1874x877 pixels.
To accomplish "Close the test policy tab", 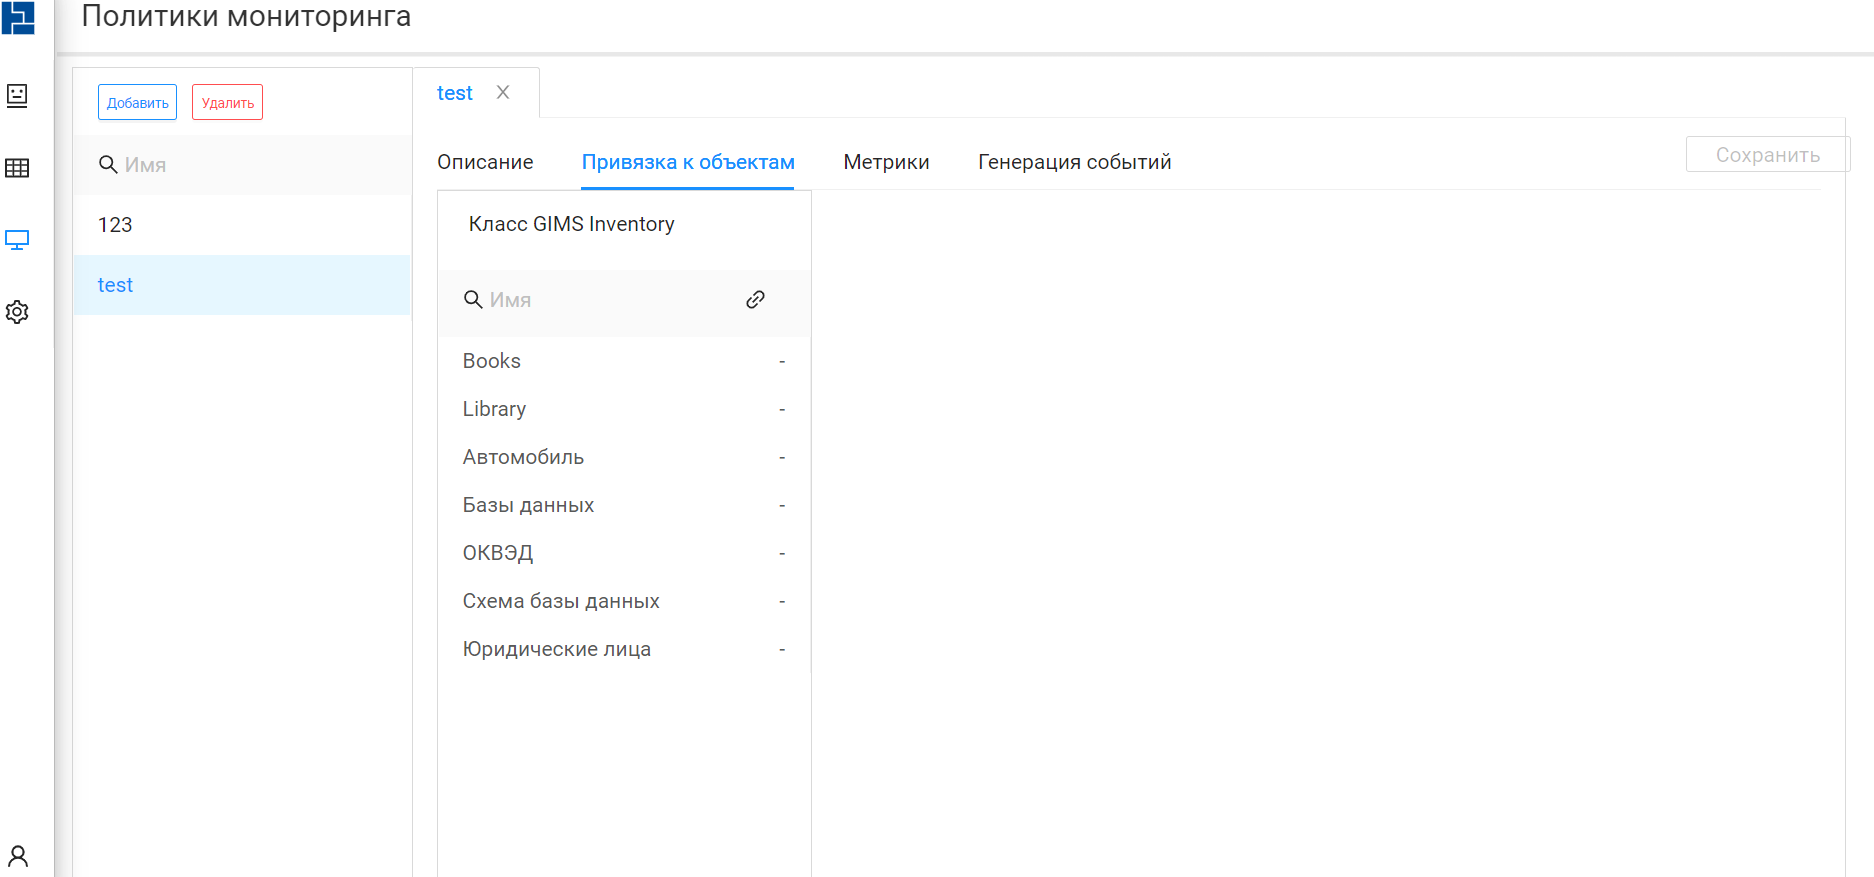I will pyautogui.click(x=503, y=93).
